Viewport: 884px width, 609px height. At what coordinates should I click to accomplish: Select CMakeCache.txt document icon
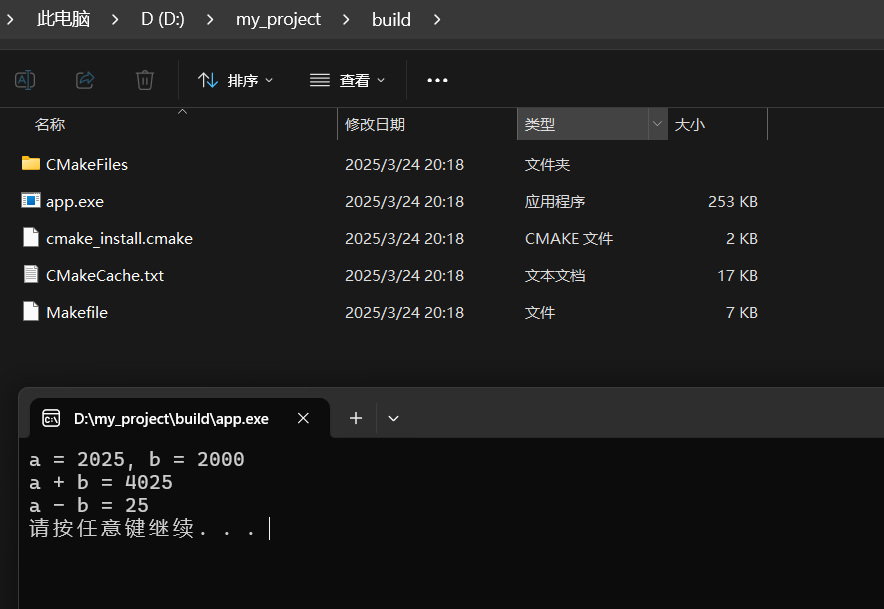click(31, 274)
